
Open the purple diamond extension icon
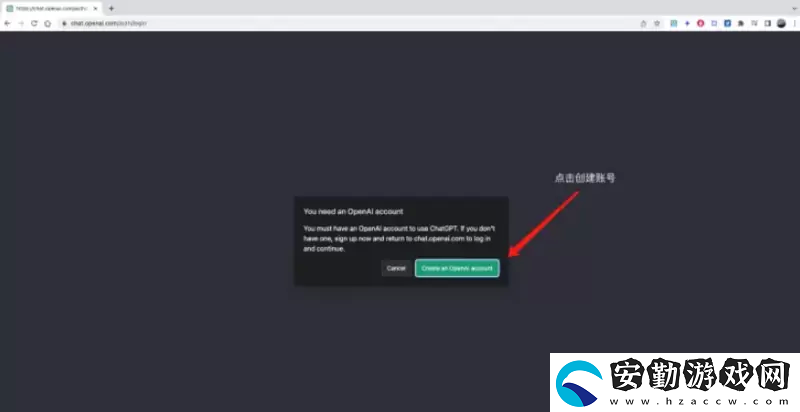pos(687,23)
